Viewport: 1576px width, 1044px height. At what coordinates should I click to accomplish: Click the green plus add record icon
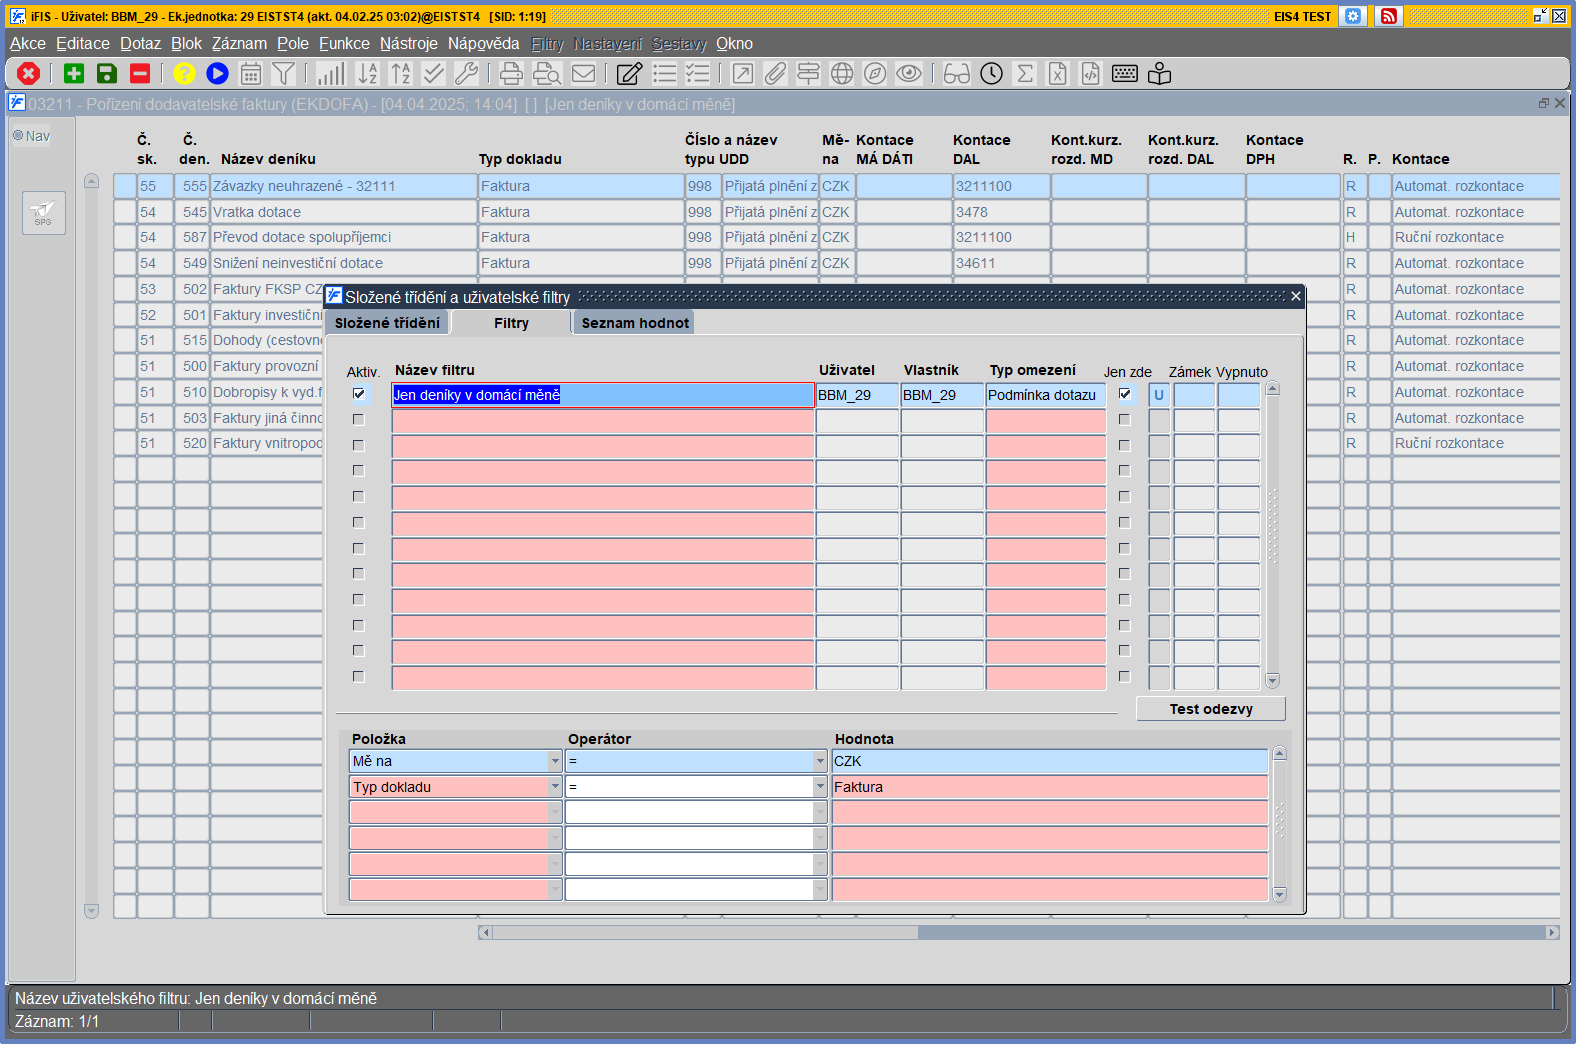click(74, 73)
